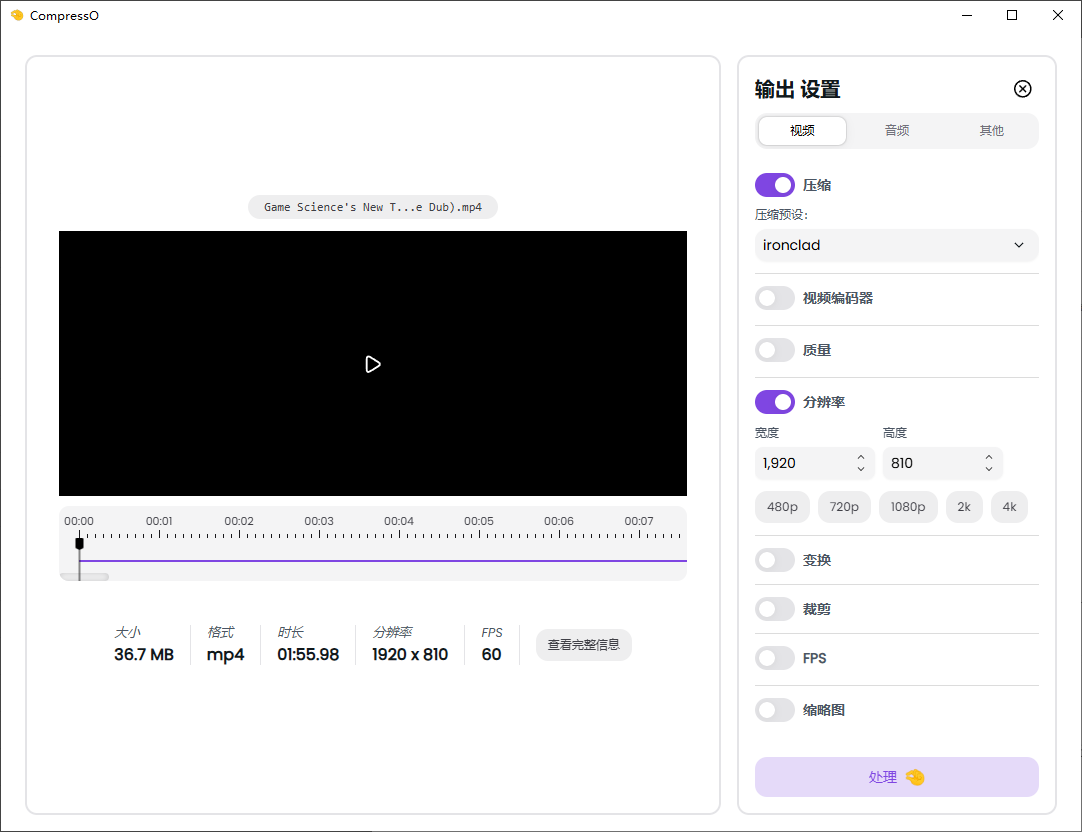Click the 处理 button to start processing
This screenshot has height=832, width=1082.
coord(896,777)
